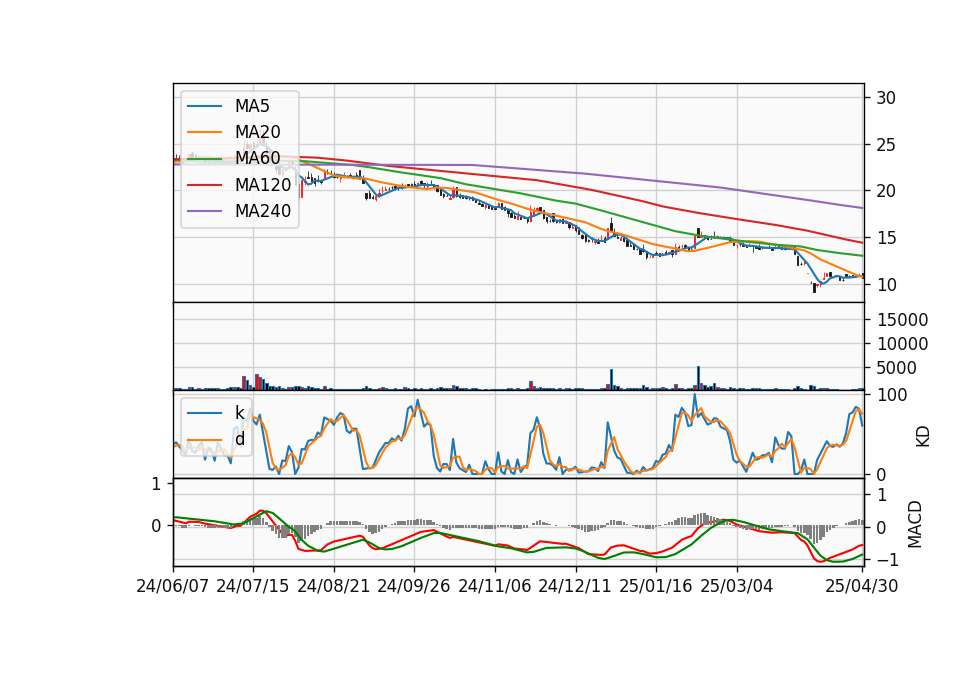Click the price axis value 25
This screenshot has width=960, height=690.
[886, 145]
